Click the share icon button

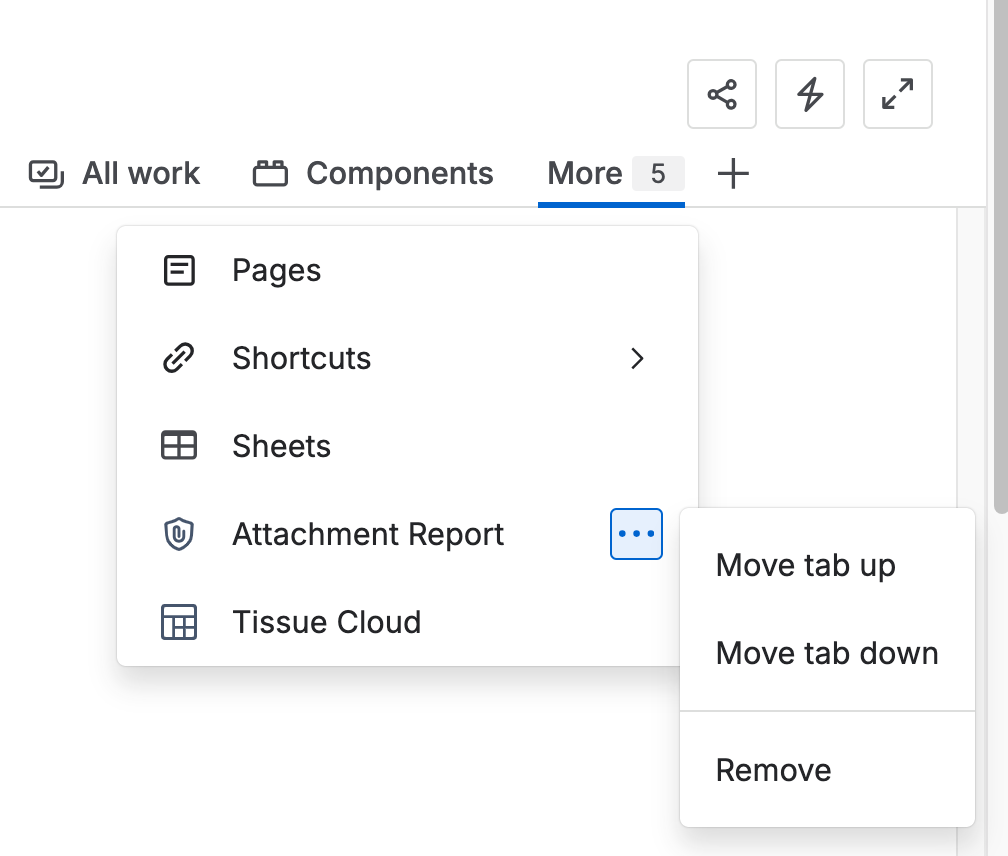(722, 95)
